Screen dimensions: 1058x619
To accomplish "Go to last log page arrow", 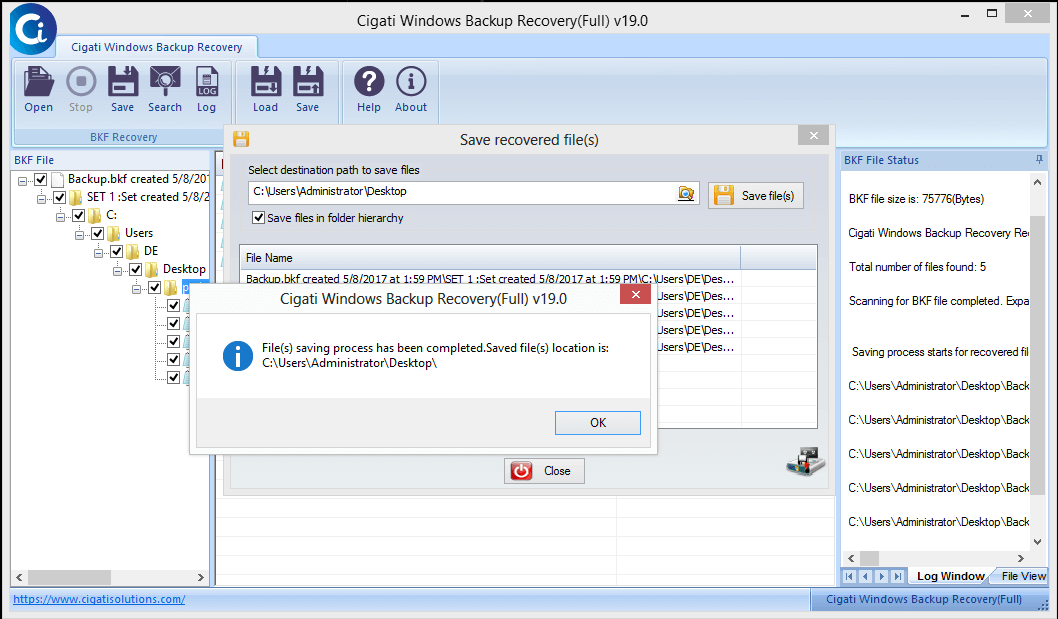I will 897,576.
